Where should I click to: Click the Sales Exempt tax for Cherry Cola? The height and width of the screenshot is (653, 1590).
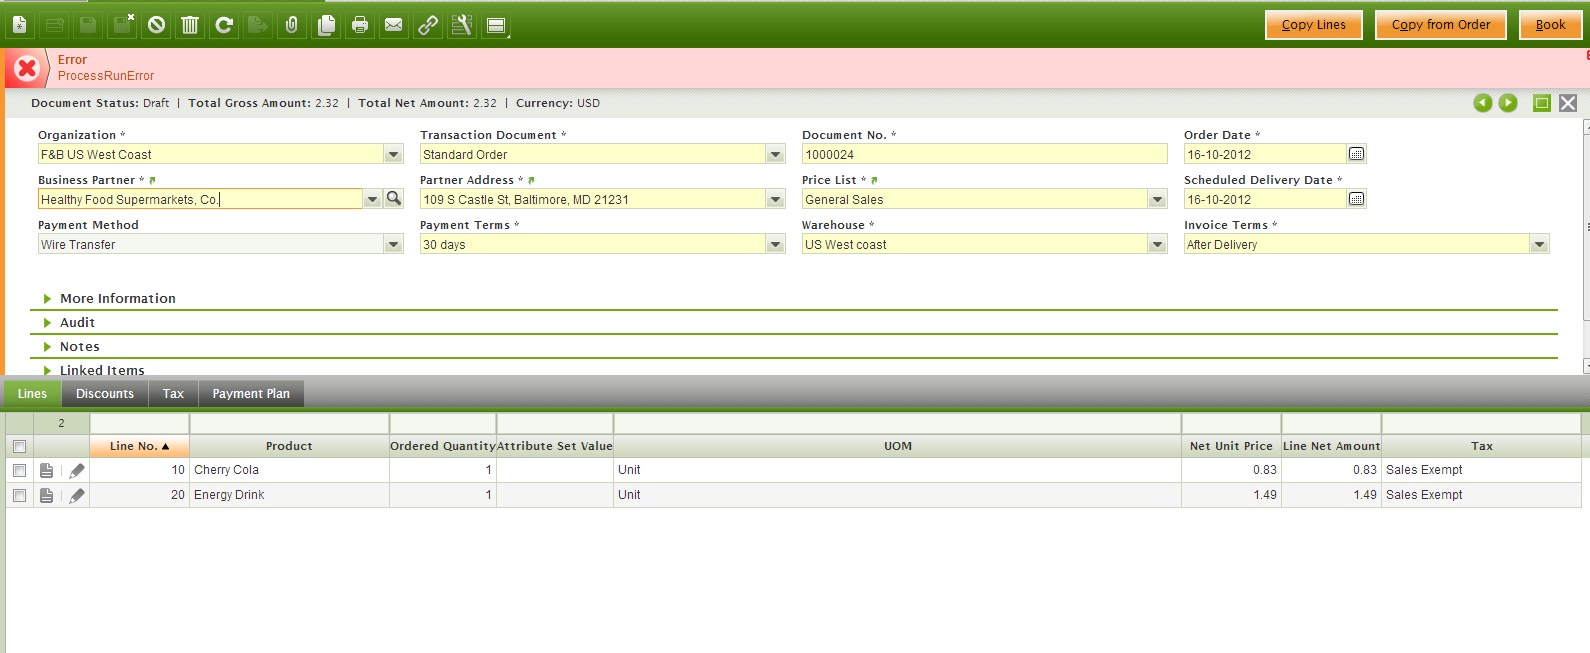[x=1481, y=470]
